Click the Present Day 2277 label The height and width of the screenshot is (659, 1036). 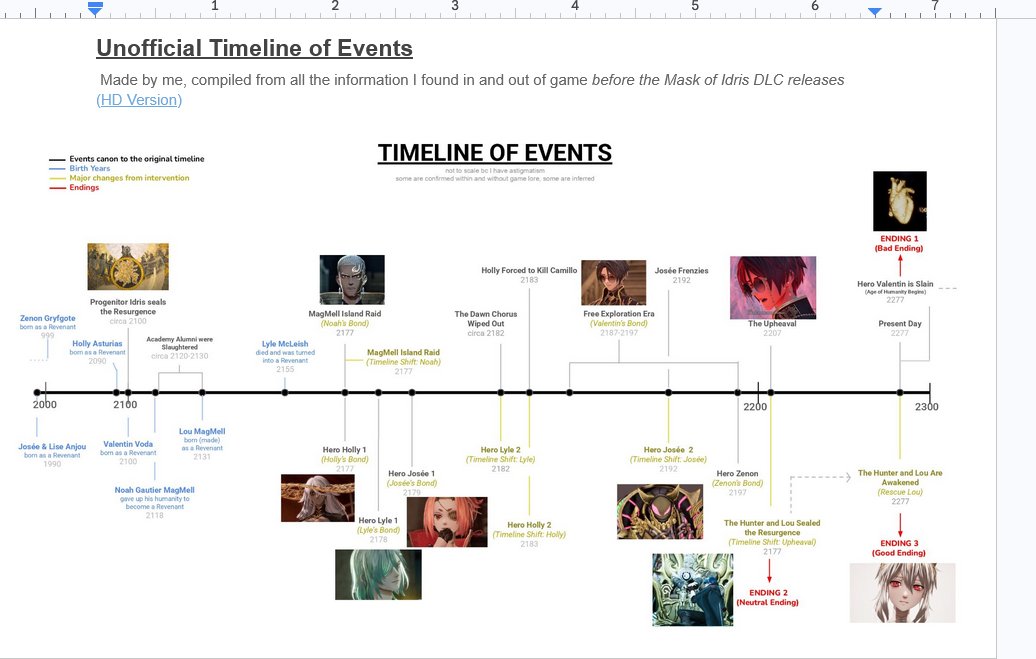[x=900, y=328]
